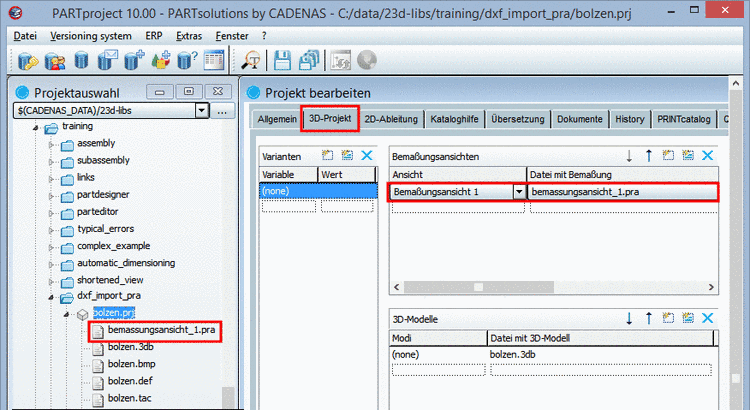750x410 pixels.
Task: Switch to the 3D-Projekt tab
Action: (x=330, y=118)
